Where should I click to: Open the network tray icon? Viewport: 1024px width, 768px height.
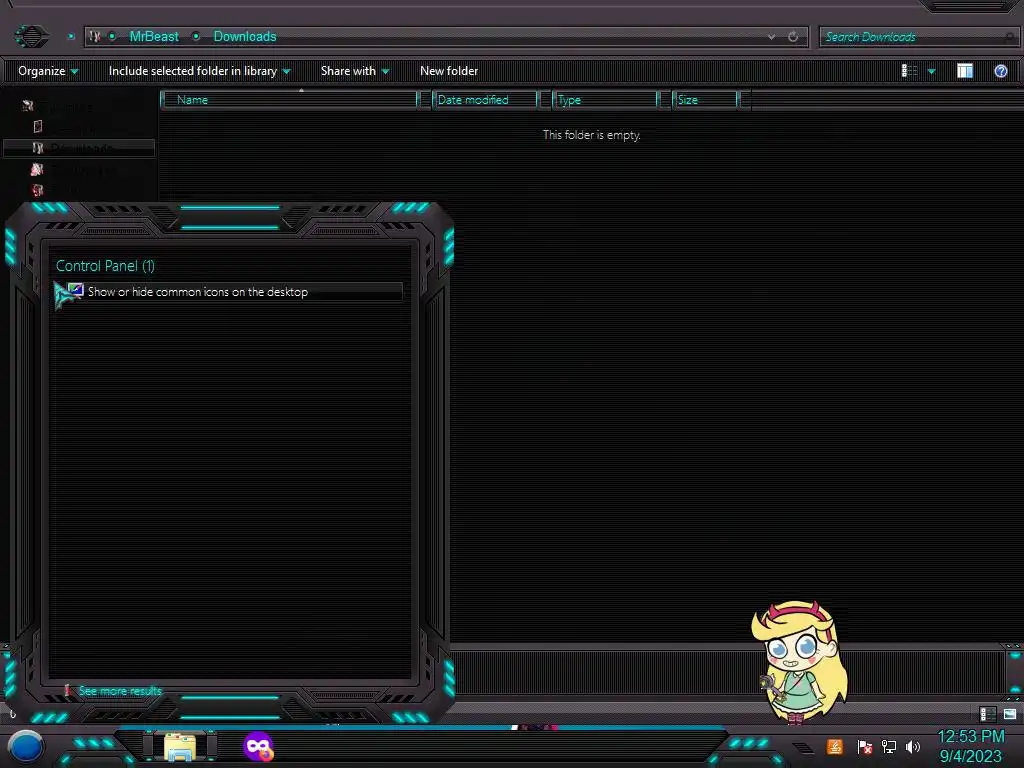pyautogui.click(x=889, y=746)
